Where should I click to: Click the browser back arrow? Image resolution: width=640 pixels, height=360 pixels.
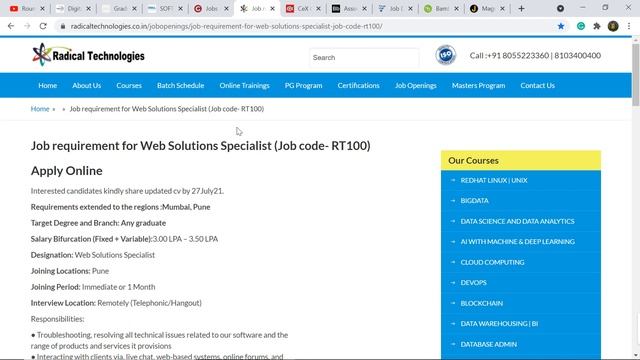pyautogui.click(x=11, y=26)
